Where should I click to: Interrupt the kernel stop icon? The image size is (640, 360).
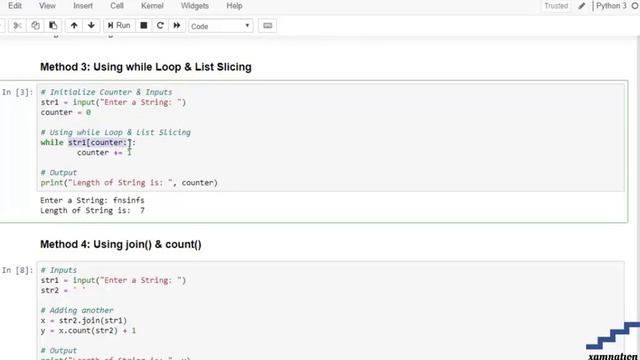(144, 26)
